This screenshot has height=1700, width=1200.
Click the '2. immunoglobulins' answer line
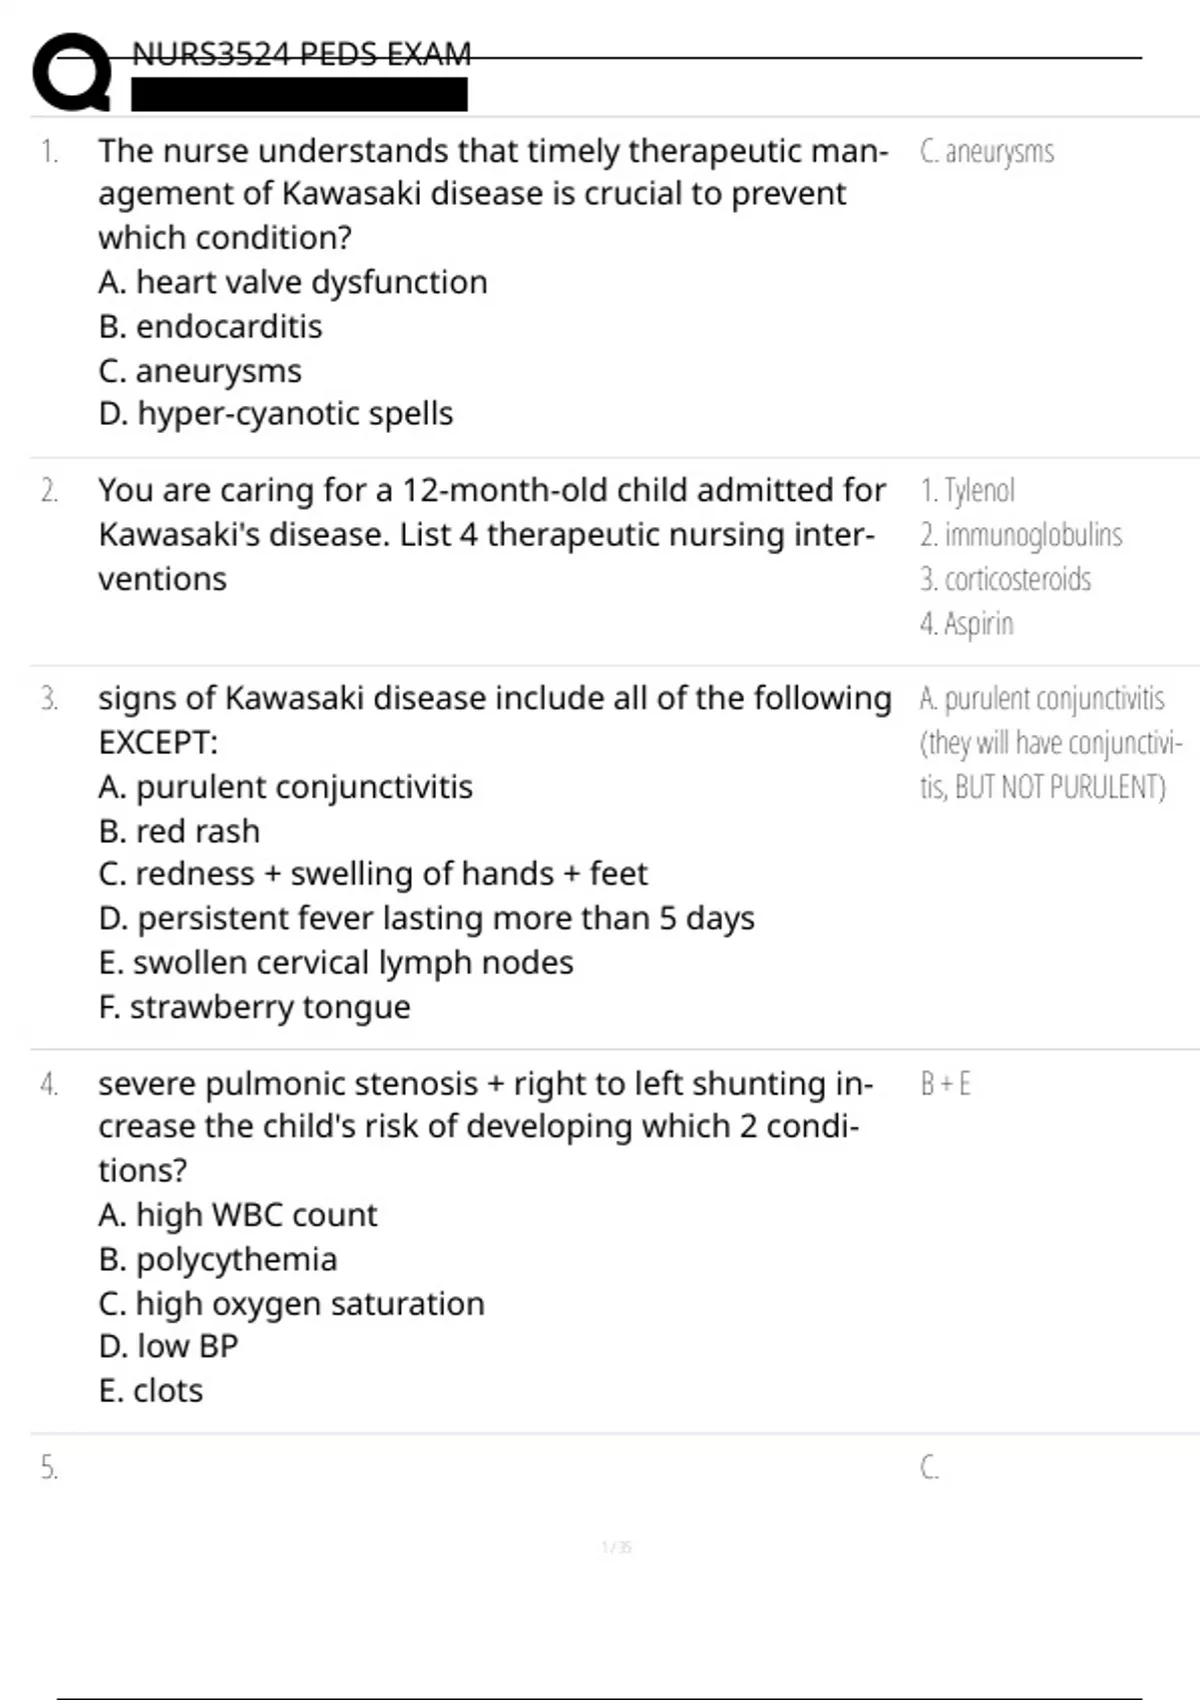(1021, 535)
